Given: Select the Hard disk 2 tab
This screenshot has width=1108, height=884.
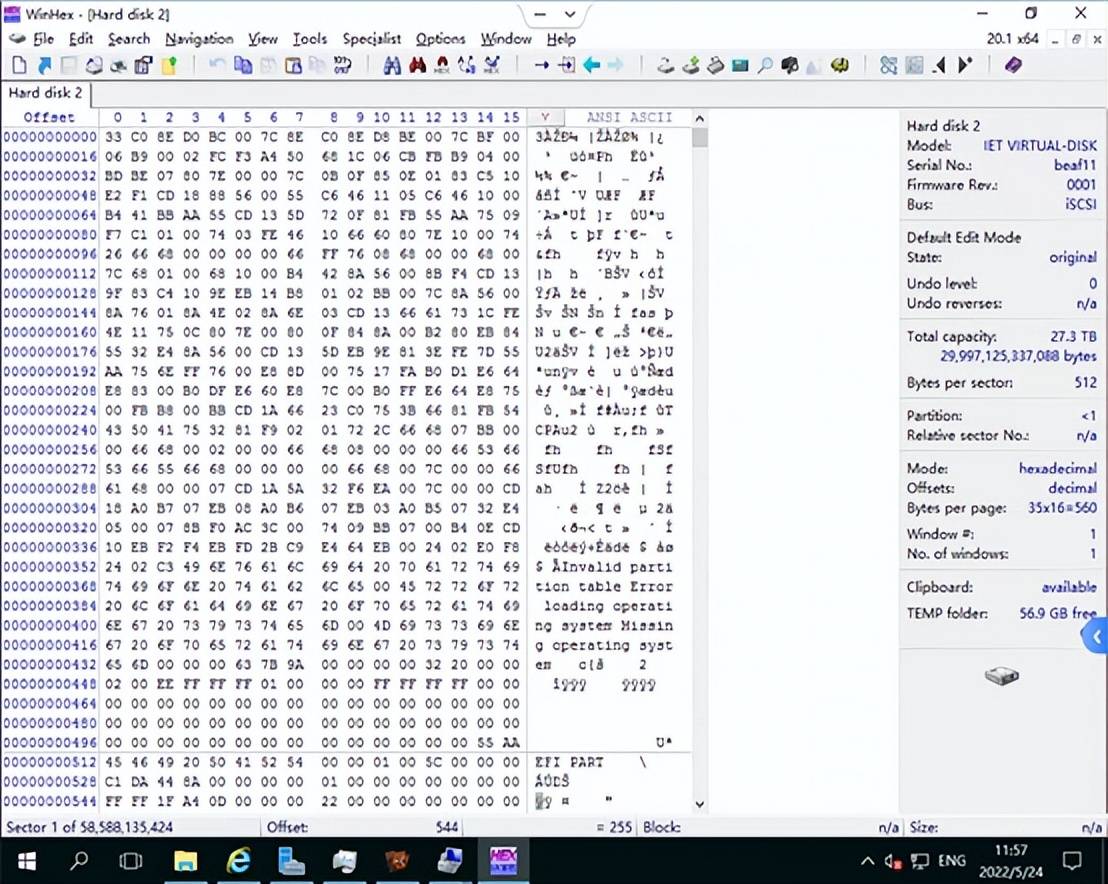Looking at the screenshot, I should tap(45, 93).
